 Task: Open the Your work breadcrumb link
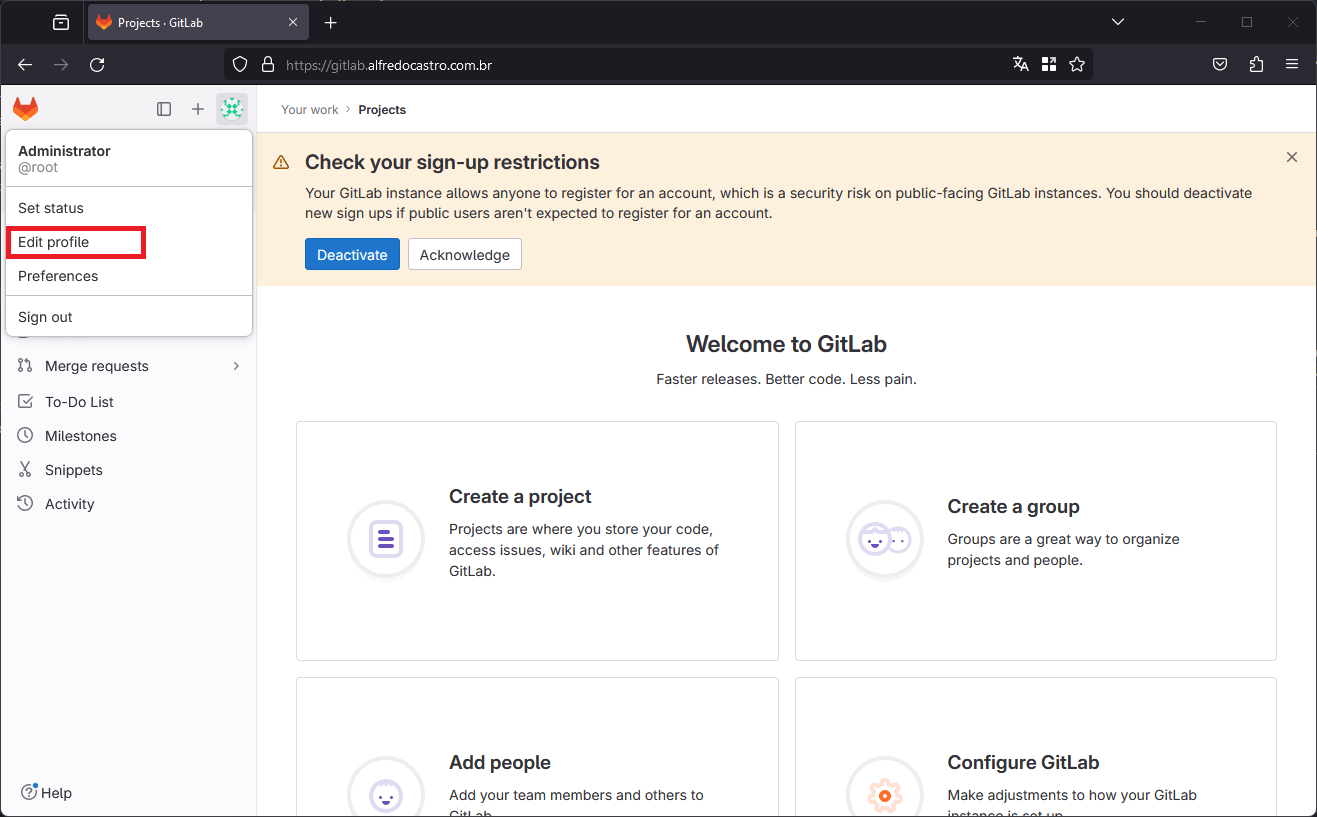point(310,110)
